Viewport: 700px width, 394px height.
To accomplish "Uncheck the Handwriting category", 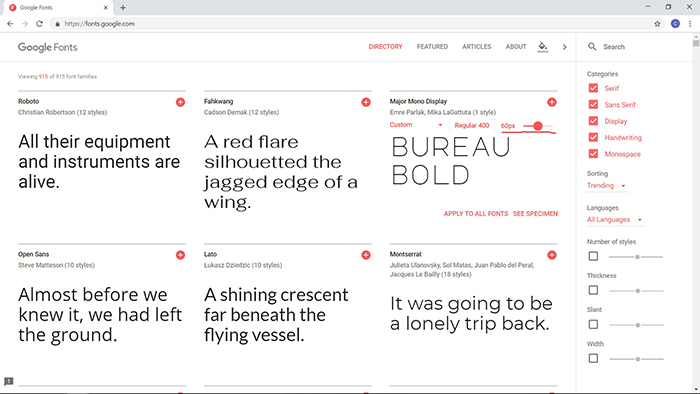I will [593, 137].
